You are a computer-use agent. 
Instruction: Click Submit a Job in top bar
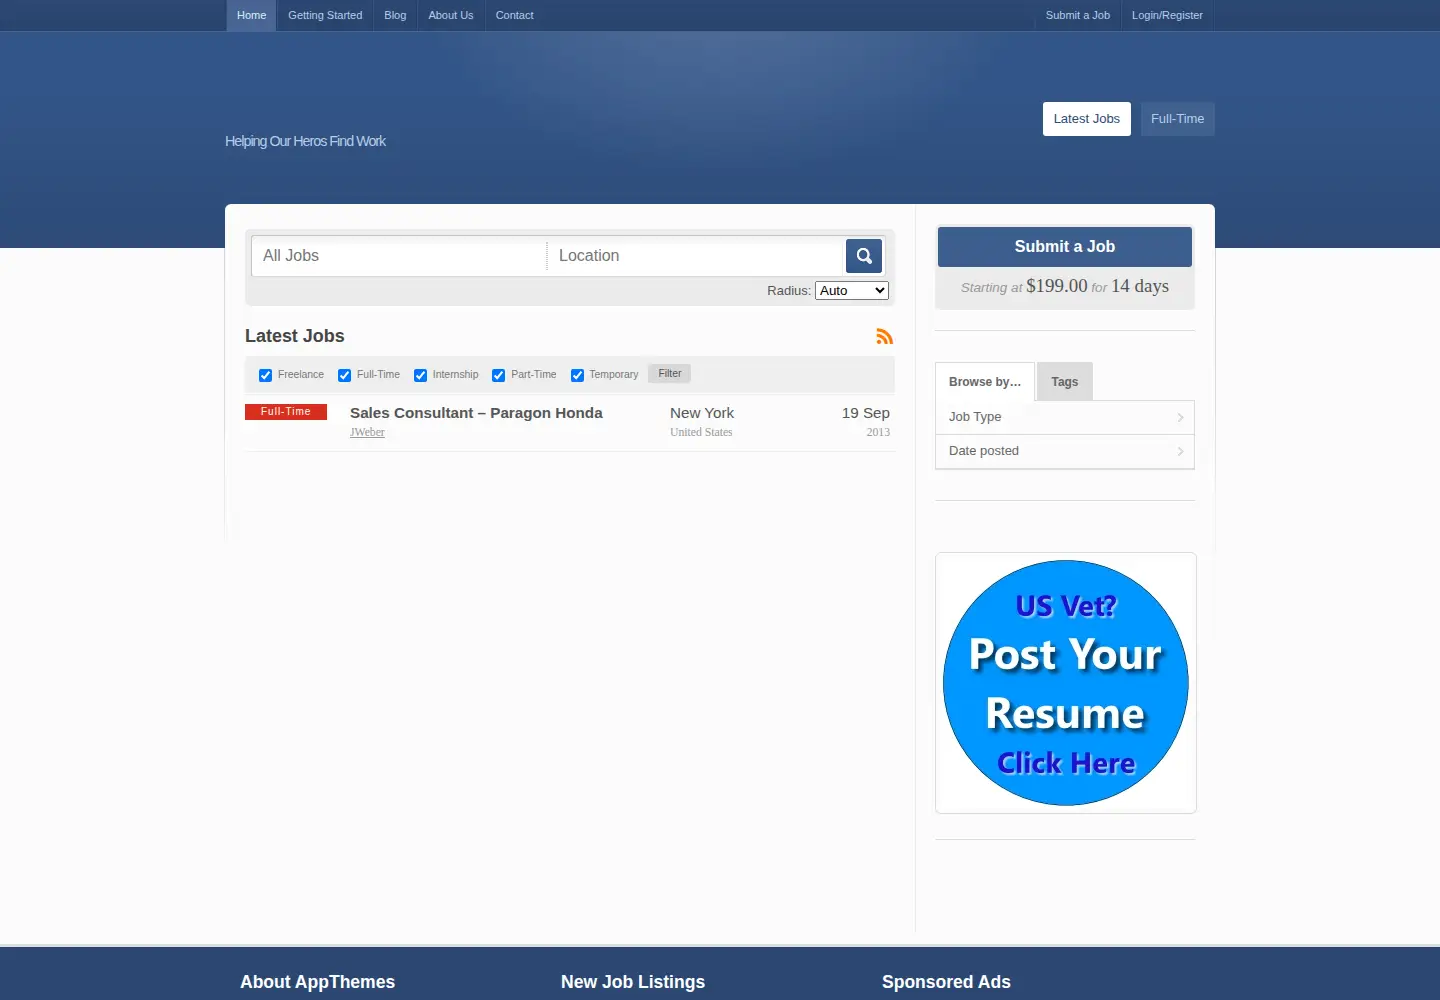(x=1078, y=15)
